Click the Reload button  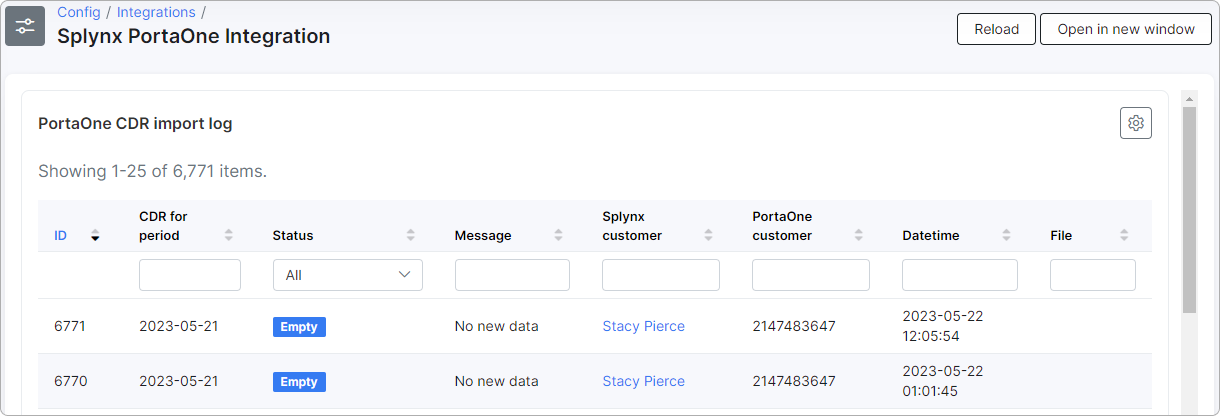pyautogui.click(x=996, y=29)
